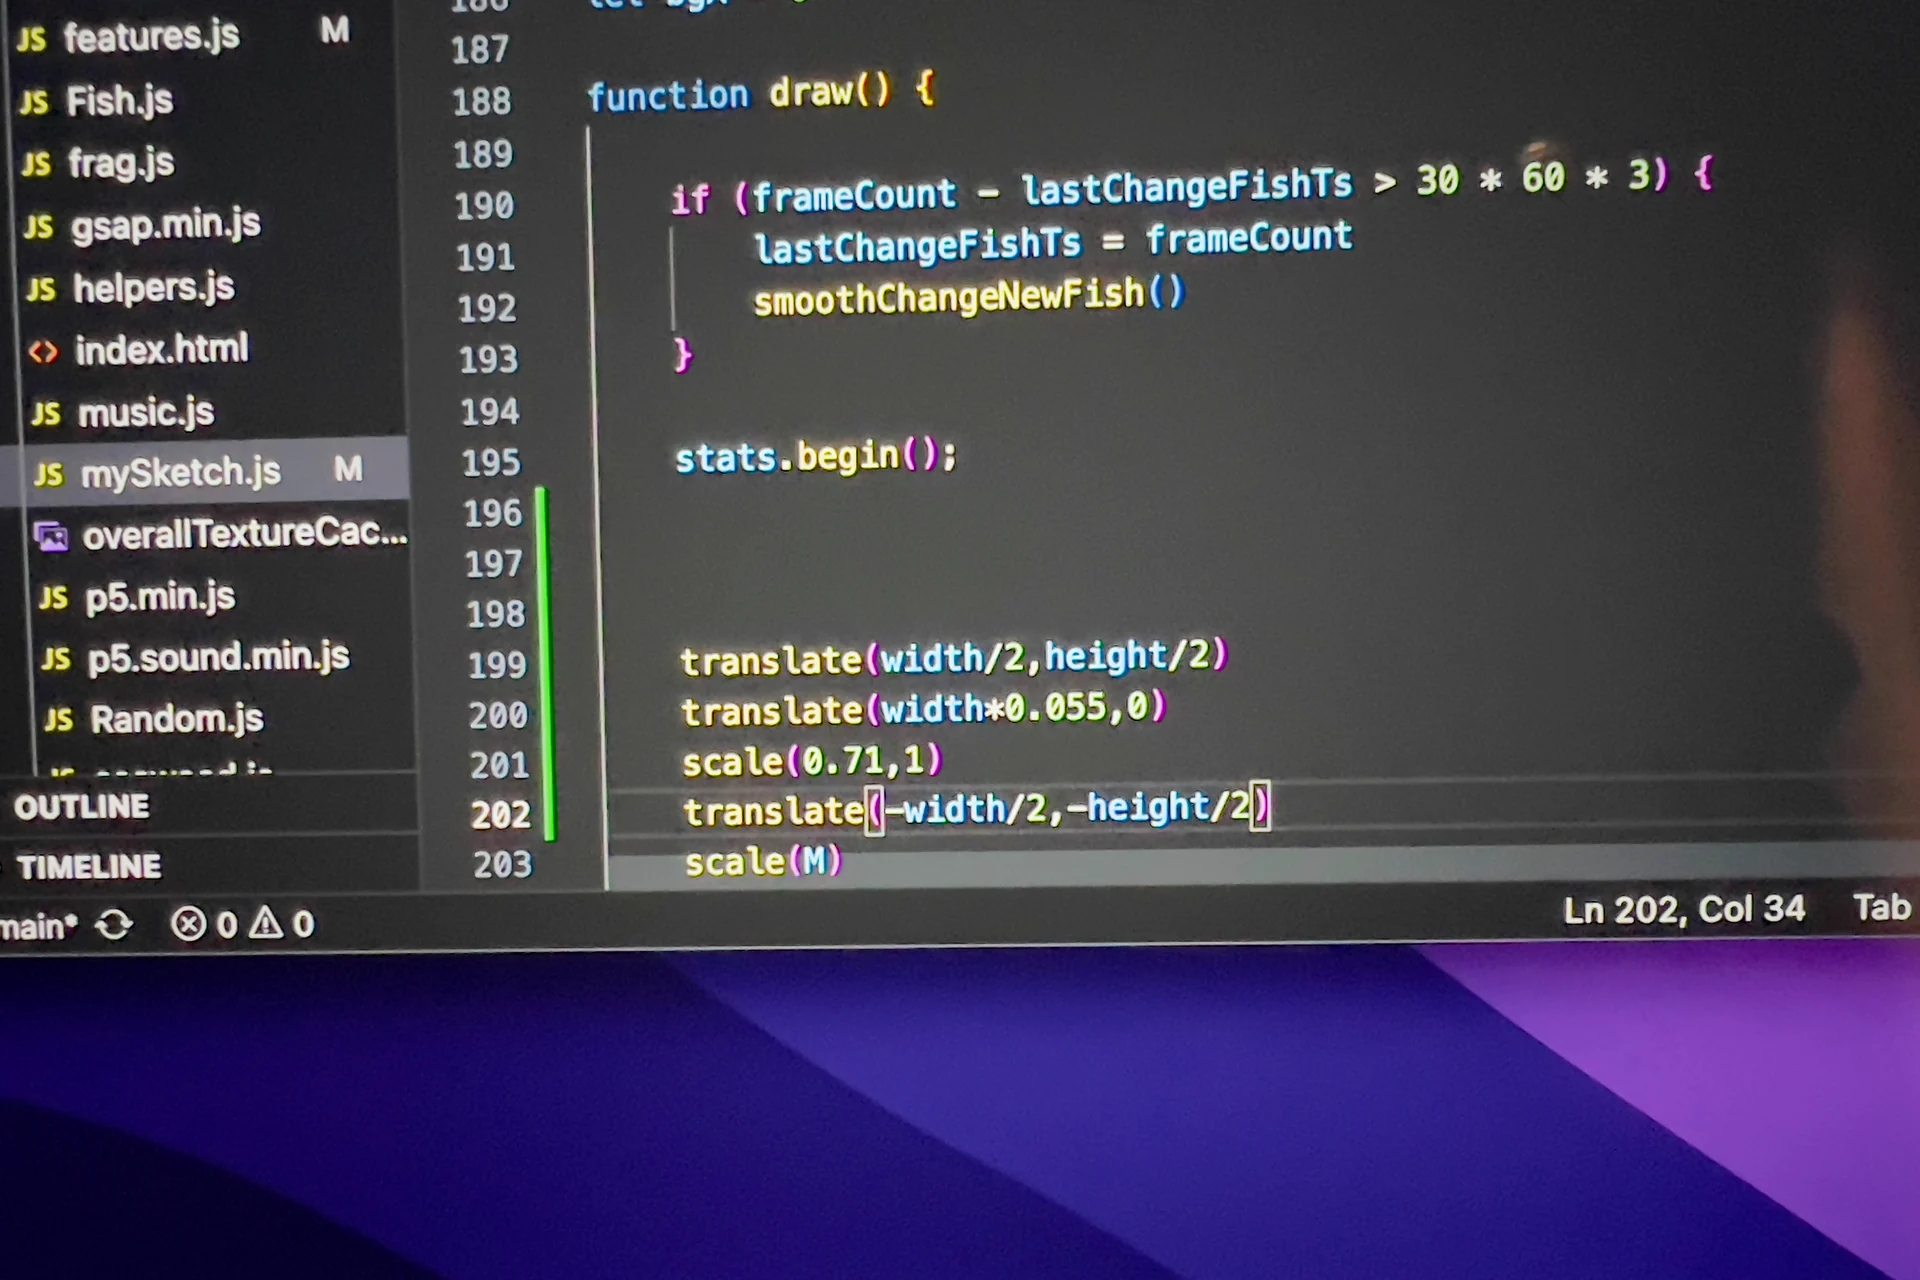Open p5.sound.min.js file
Image resolution: width=1920 pixels, height=1280 pixels.
click(x=218, y=657)
